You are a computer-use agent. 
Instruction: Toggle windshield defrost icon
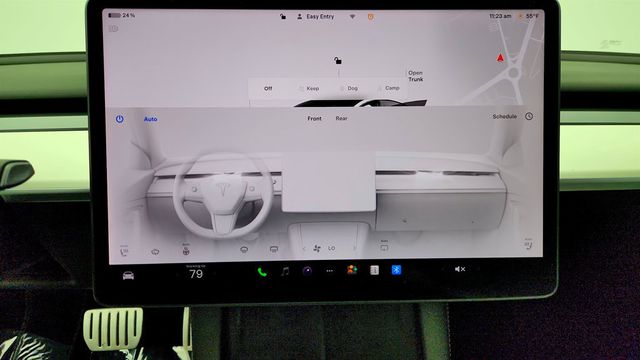(x=155, y=252)
